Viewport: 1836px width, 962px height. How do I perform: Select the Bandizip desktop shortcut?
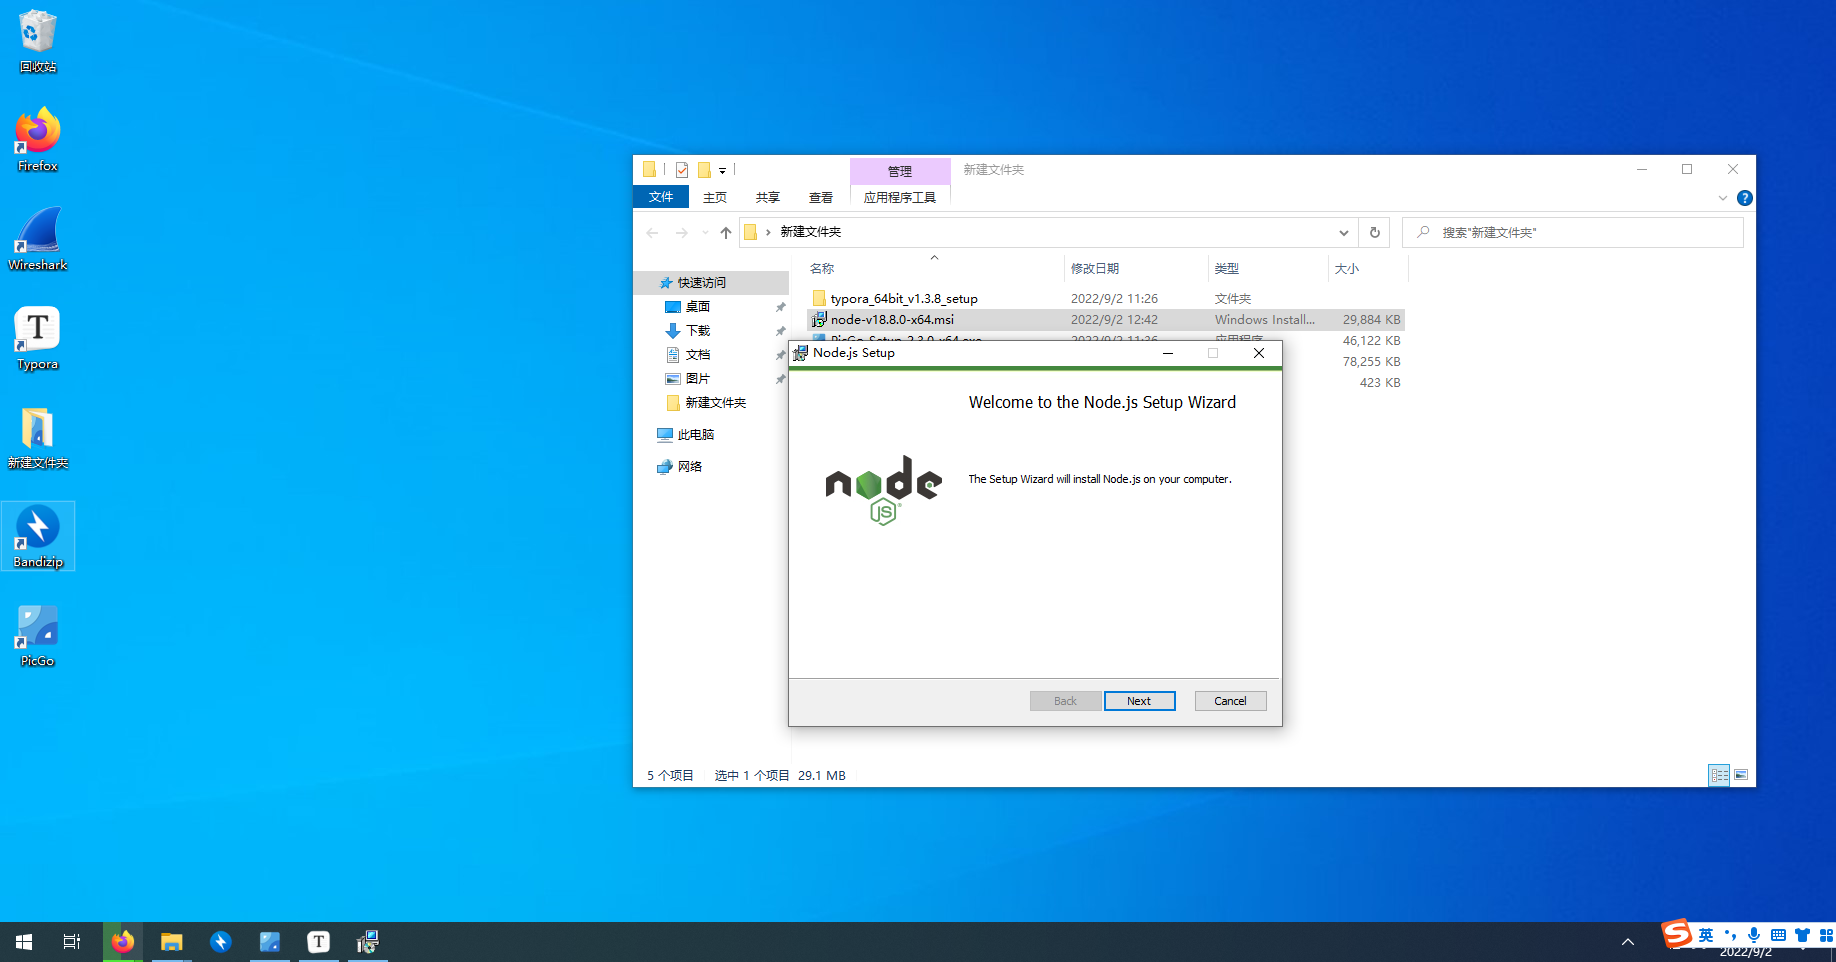coord(38,536)
